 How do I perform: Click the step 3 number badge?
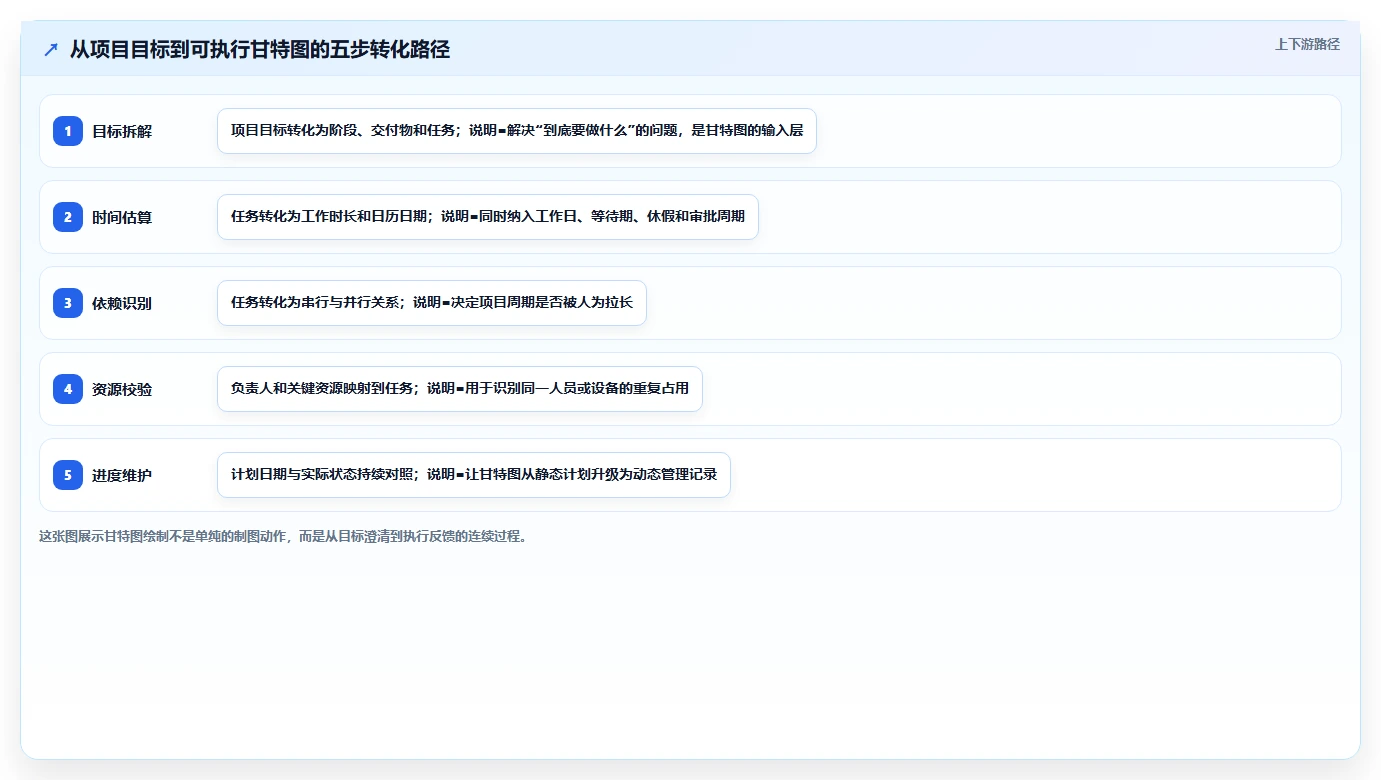click(68, 303)
